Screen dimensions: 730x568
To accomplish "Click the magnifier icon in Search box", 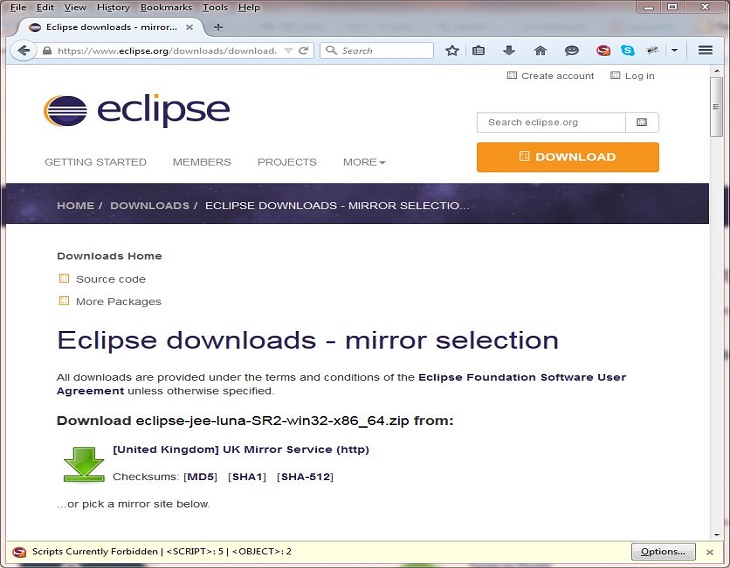I will [x=331, y=50].
